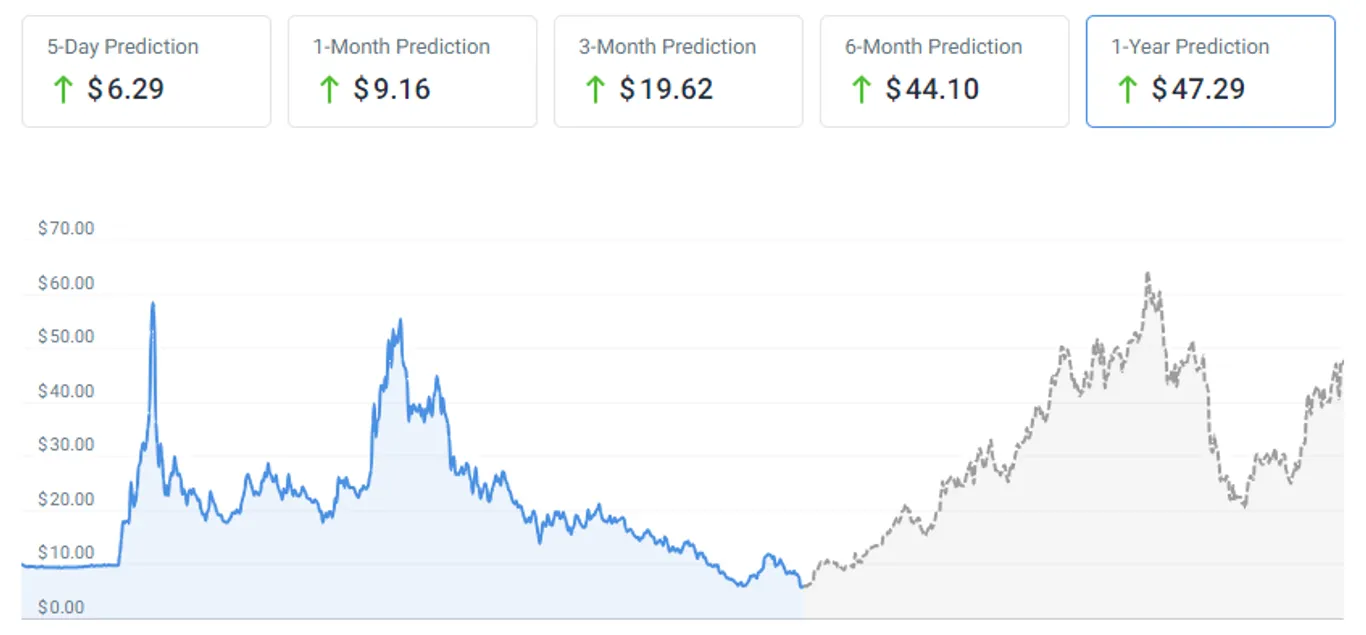Screen dimensions: 1366x635
Task: Click the $20.00 y-axis label
Action: (x=66, y=500)
